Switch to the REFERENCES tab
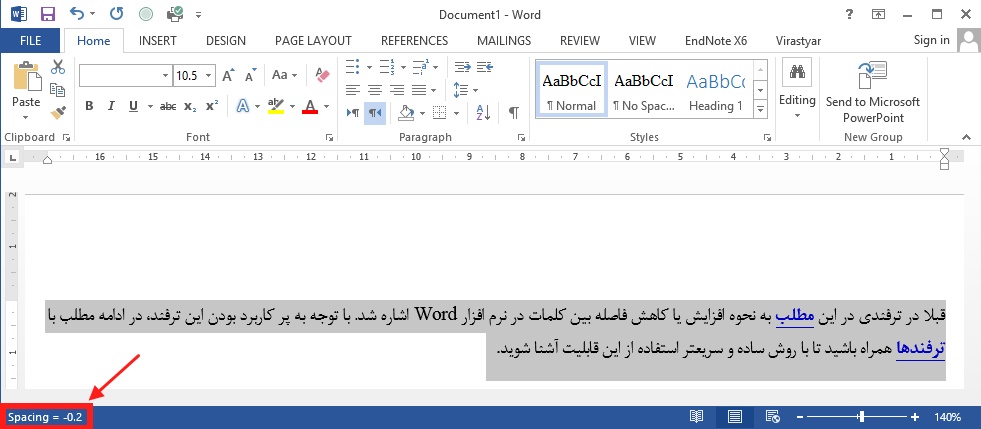The height and width of the screenshot is (429, 981). pos(414,41)
